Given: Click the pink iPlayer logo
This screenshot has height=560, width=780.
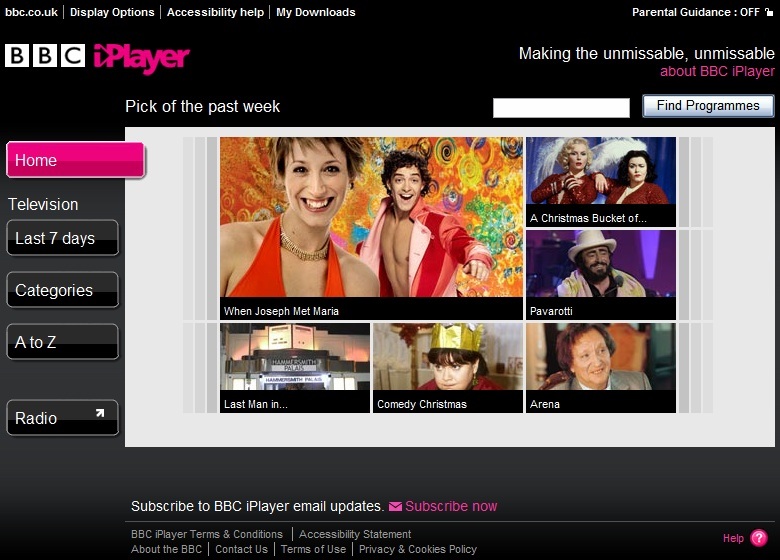Looking at the screenshot, I should point(142,59).
